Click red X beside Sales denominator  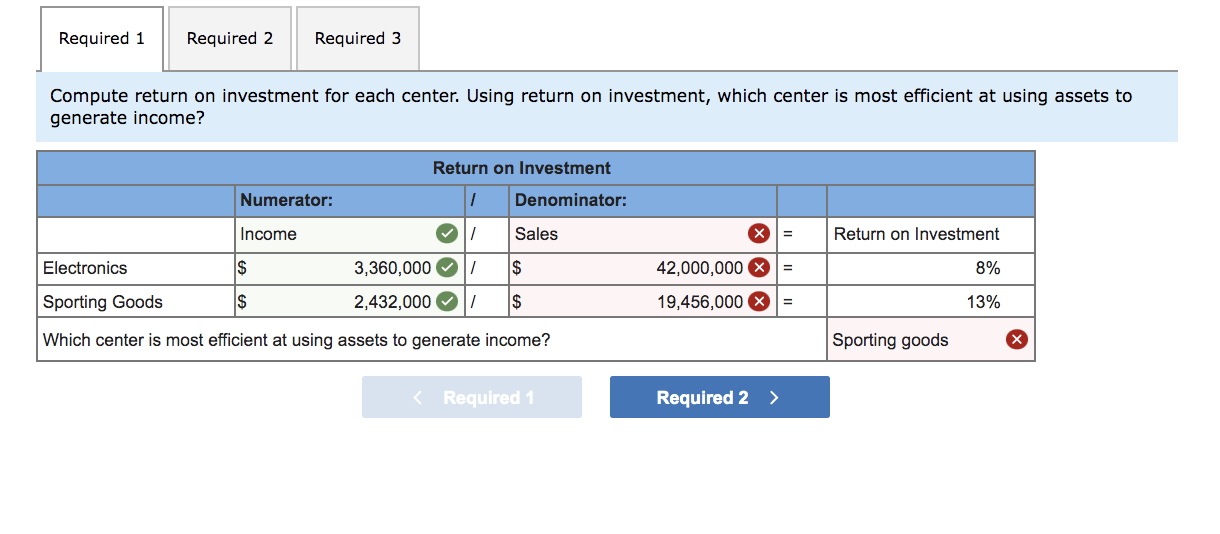click(759, 234)
